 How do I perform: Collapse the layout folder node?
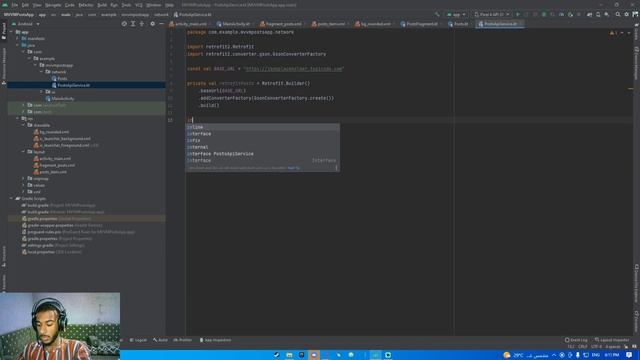point(23,152)
